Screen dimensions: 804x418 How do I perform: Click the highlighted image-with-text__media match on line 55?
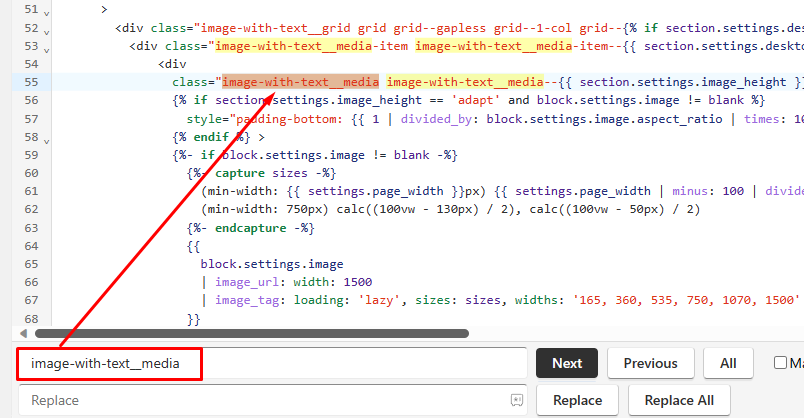tap(300, 82)
